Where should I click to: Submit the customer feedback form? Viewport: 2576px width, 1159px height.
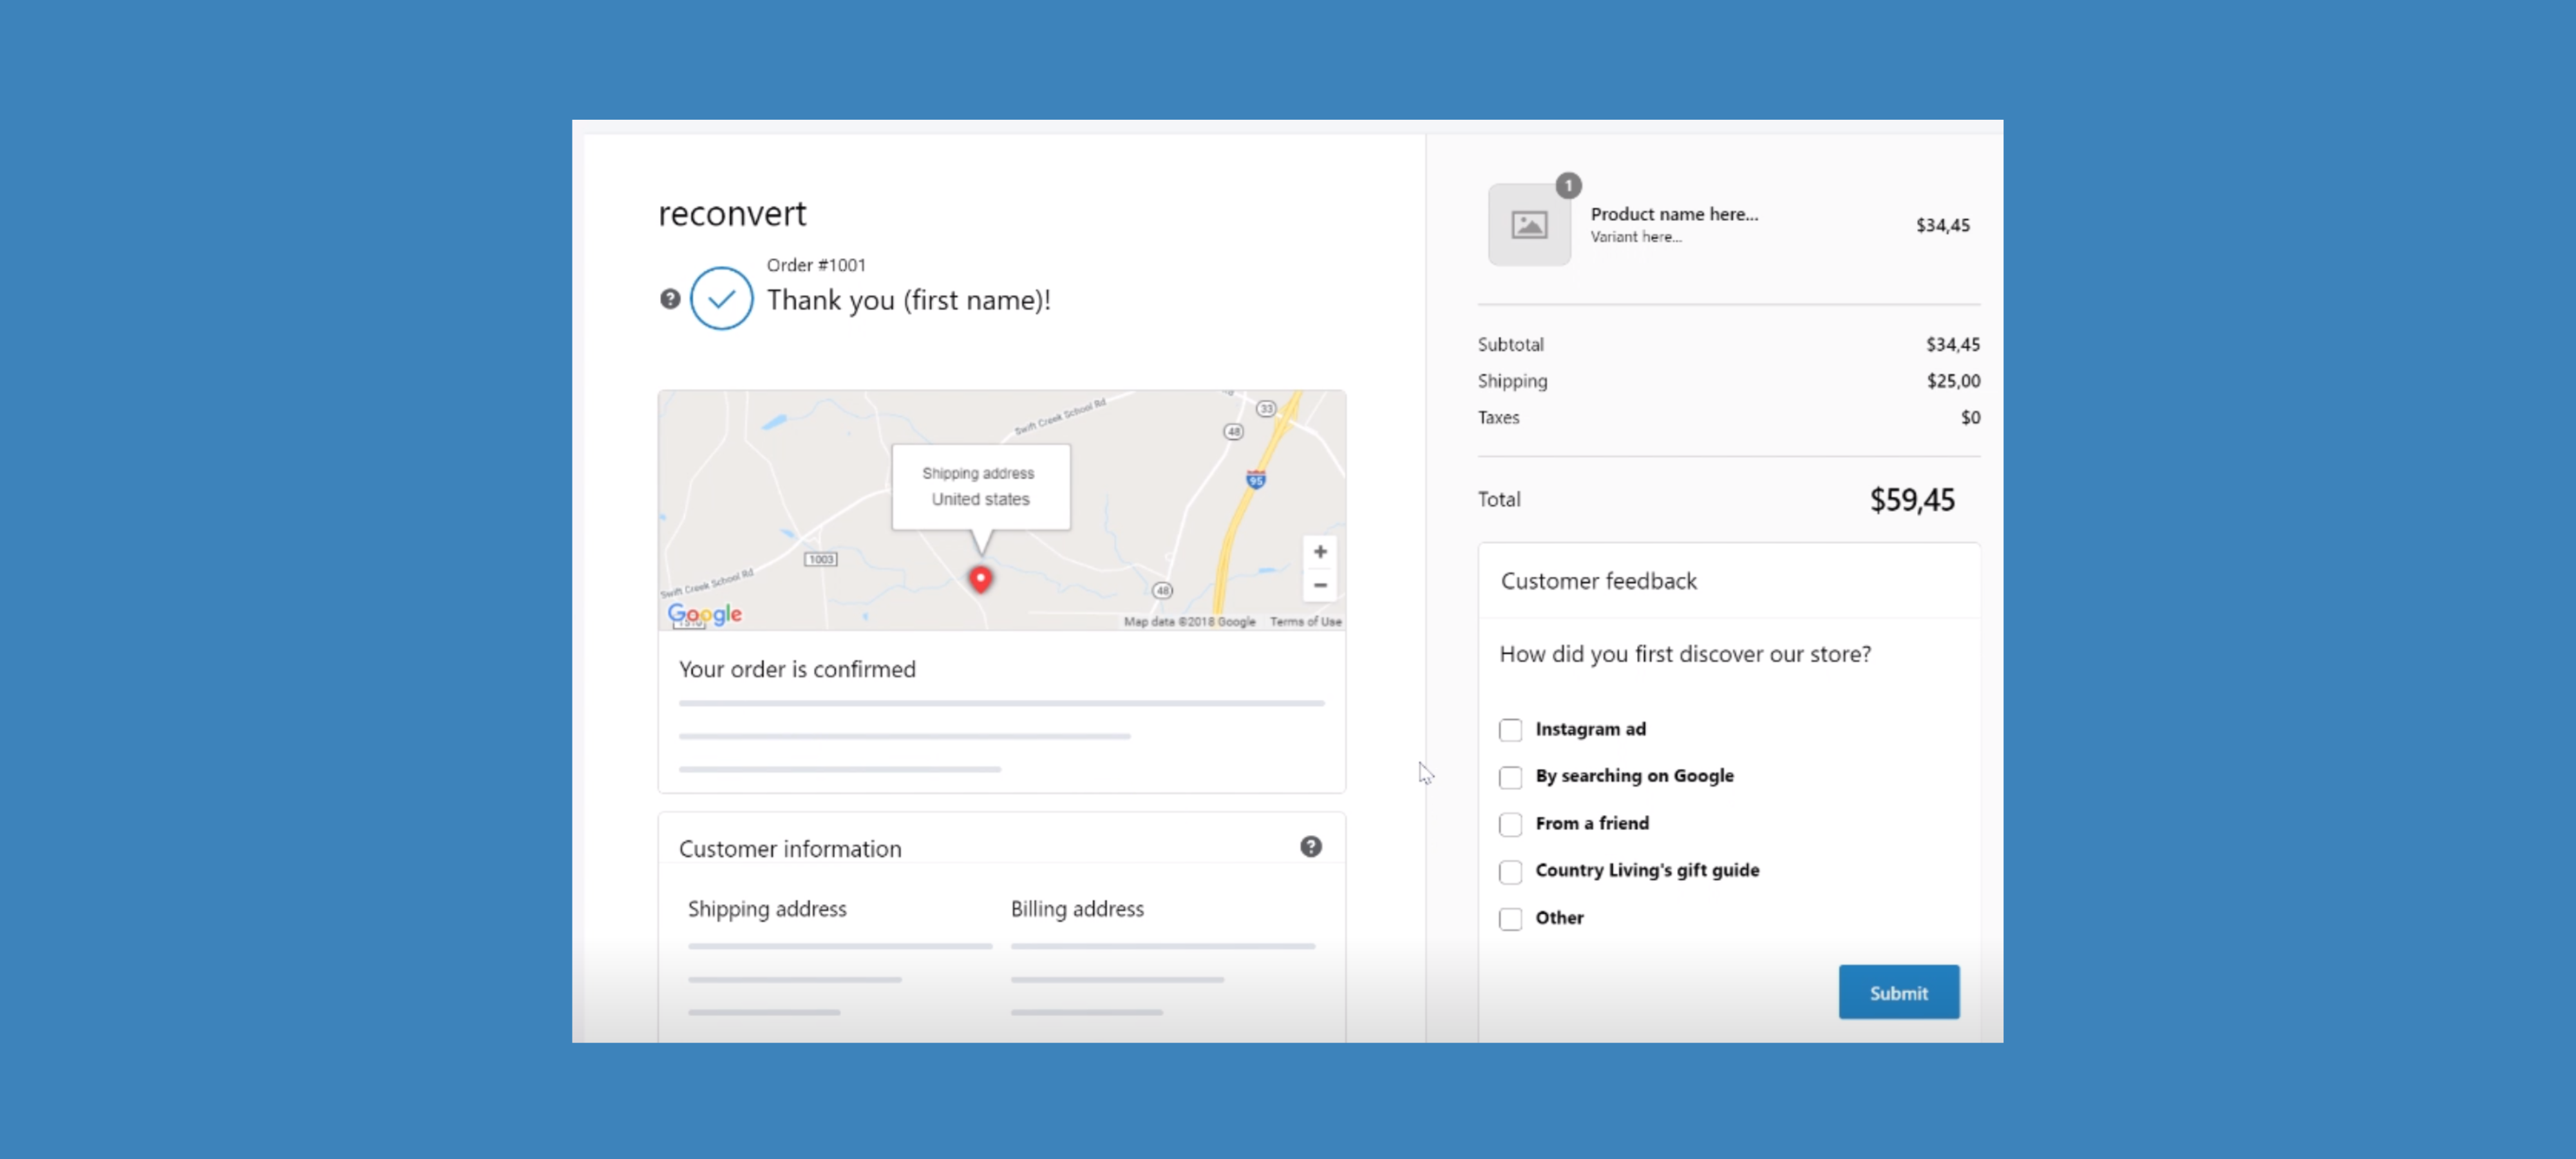pos(1898,992)
